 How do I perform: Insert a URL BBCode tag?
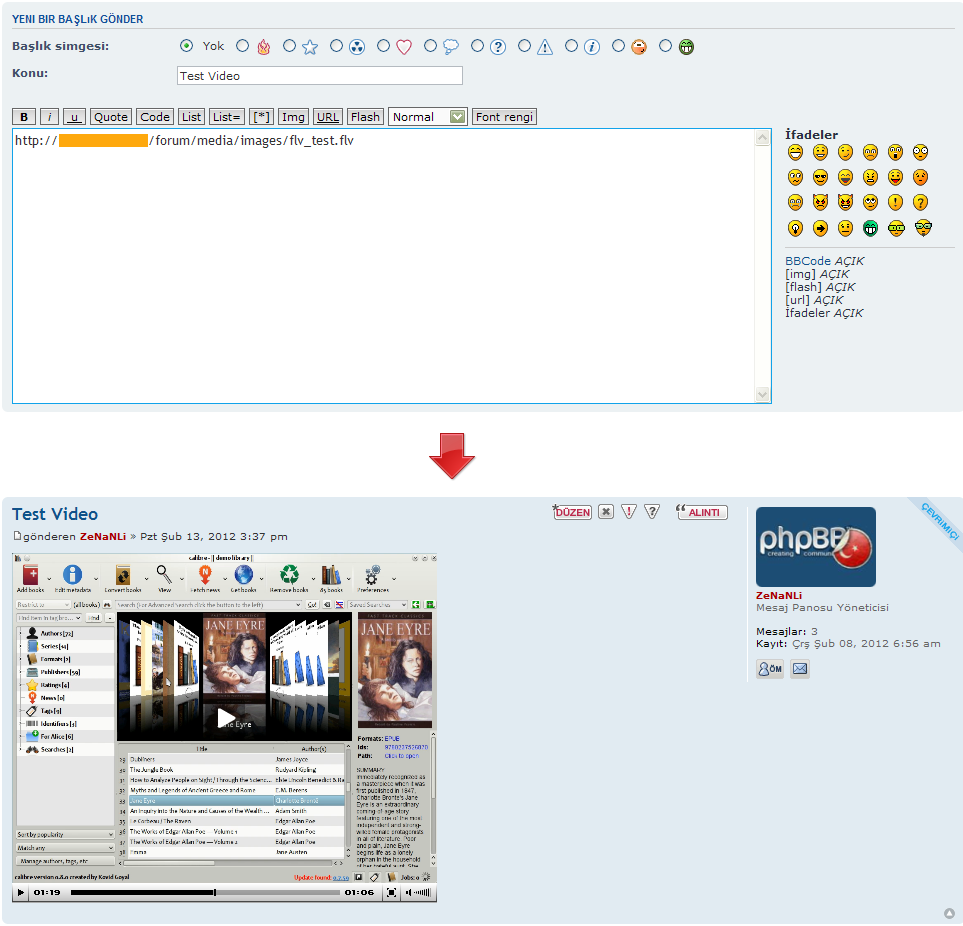click(x=328, y=117)
